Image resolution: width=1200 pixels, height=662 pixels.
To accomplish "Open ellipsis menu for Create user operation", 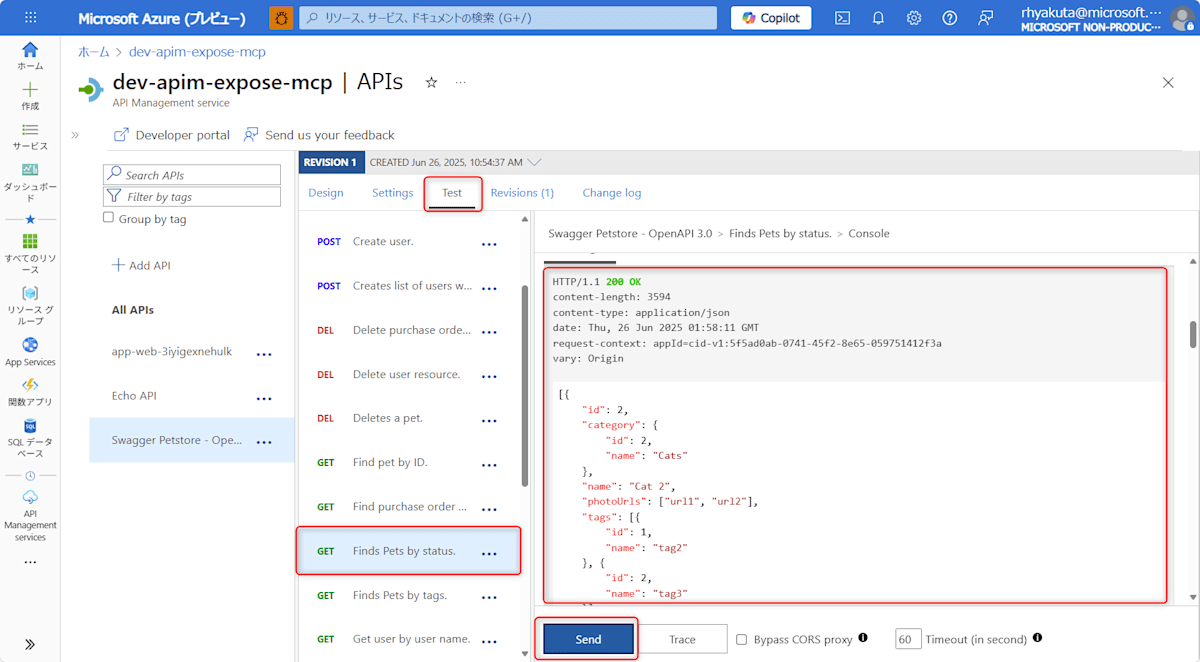I will coord(490,243).
